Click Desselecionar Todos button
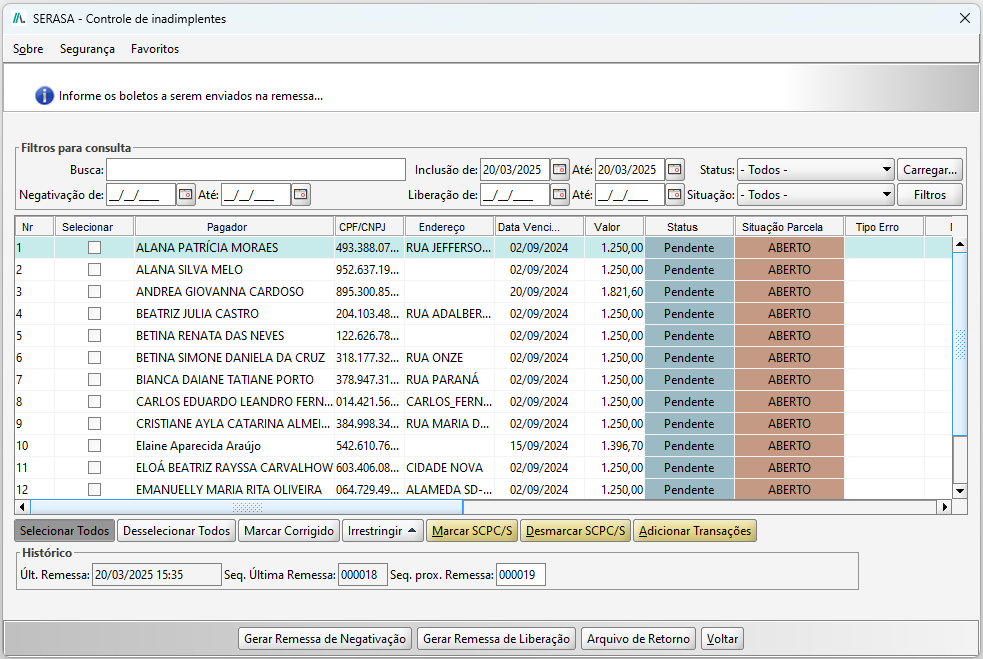Viewport: 983px width, 659px height. pos(177,530)
